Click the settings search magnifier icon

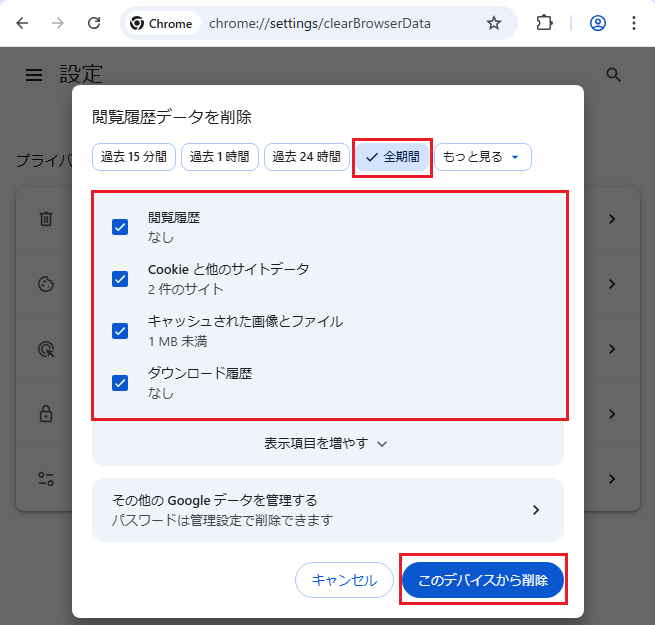(614, 75)
